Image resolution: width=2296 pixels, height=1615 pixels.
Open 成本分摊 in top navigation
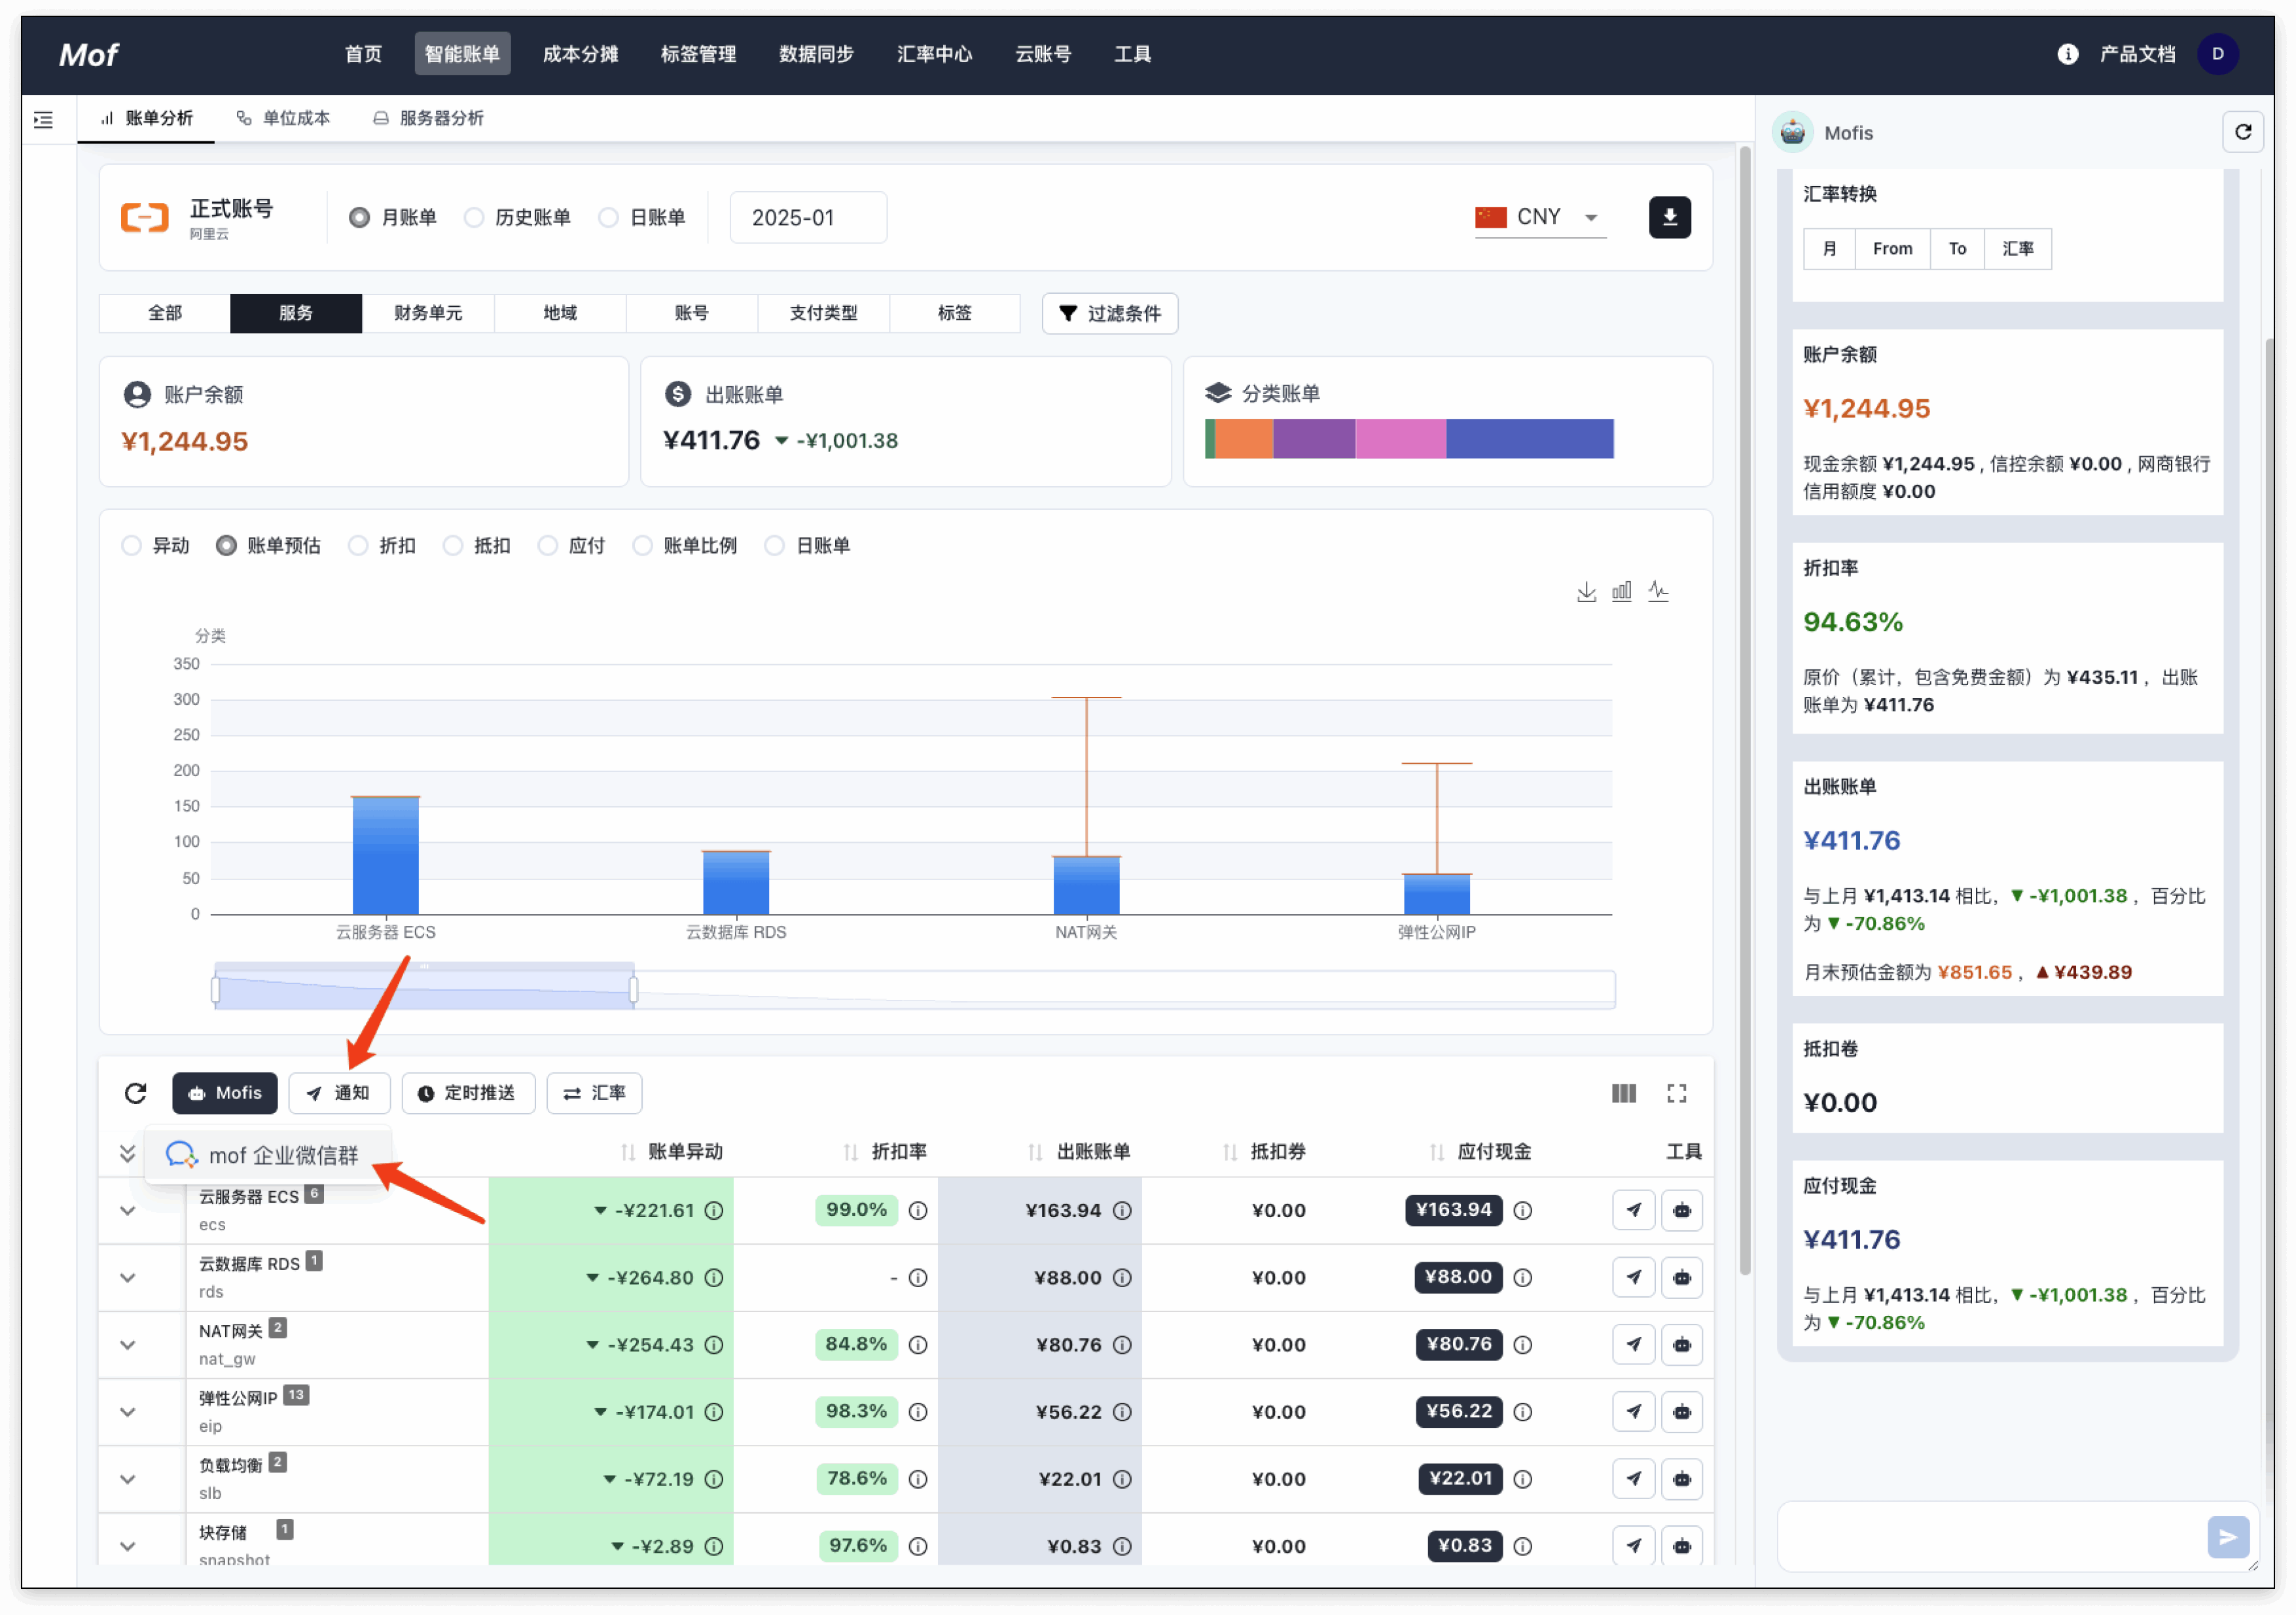coord(580,54)
